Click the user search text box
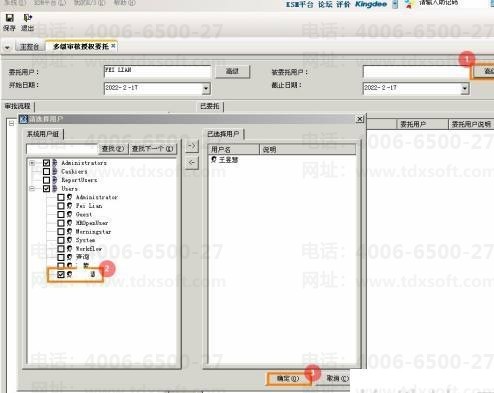This screenshot has height=393, width=494. [62, 149]
